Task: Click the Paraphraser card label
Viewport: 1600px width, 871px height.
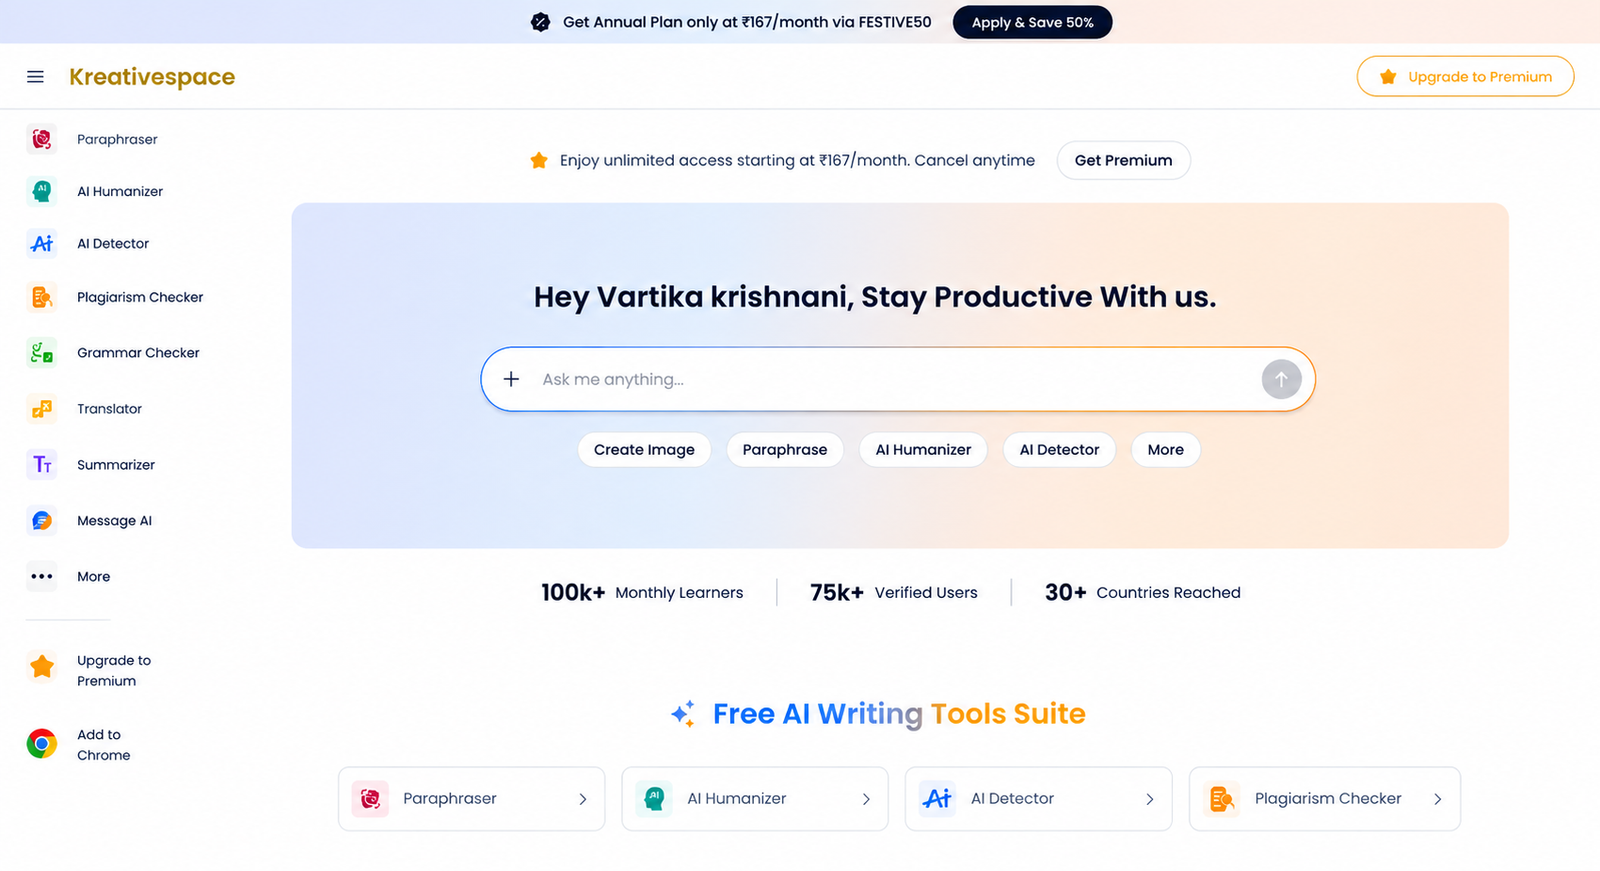Action: tap(450, 798)
